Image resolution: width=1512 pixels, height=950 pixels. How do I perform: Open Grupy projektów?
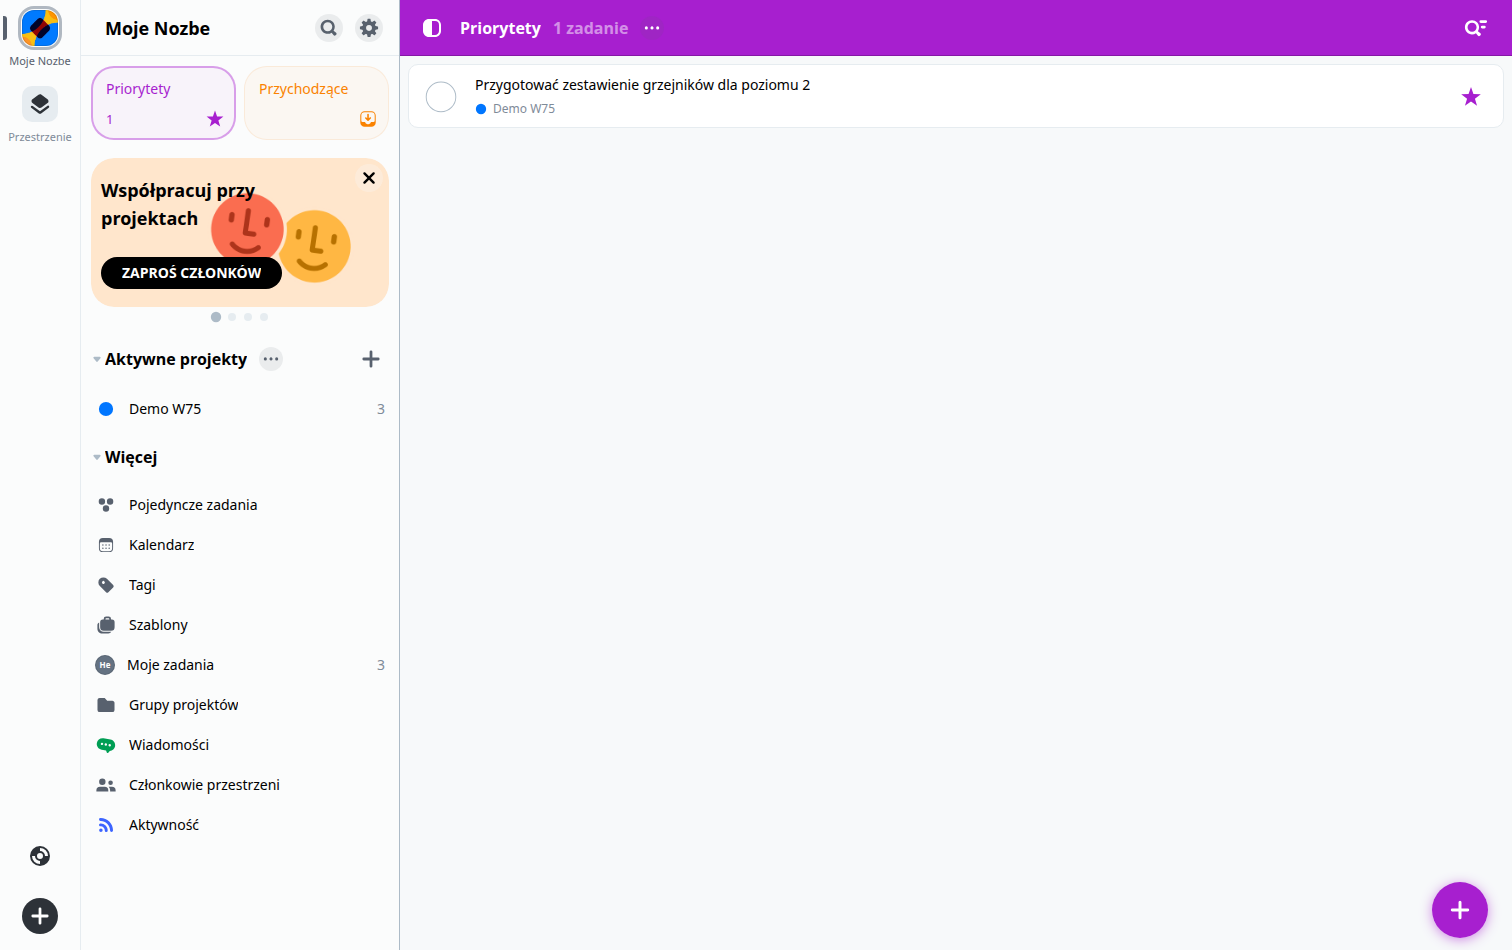point(240,705)
